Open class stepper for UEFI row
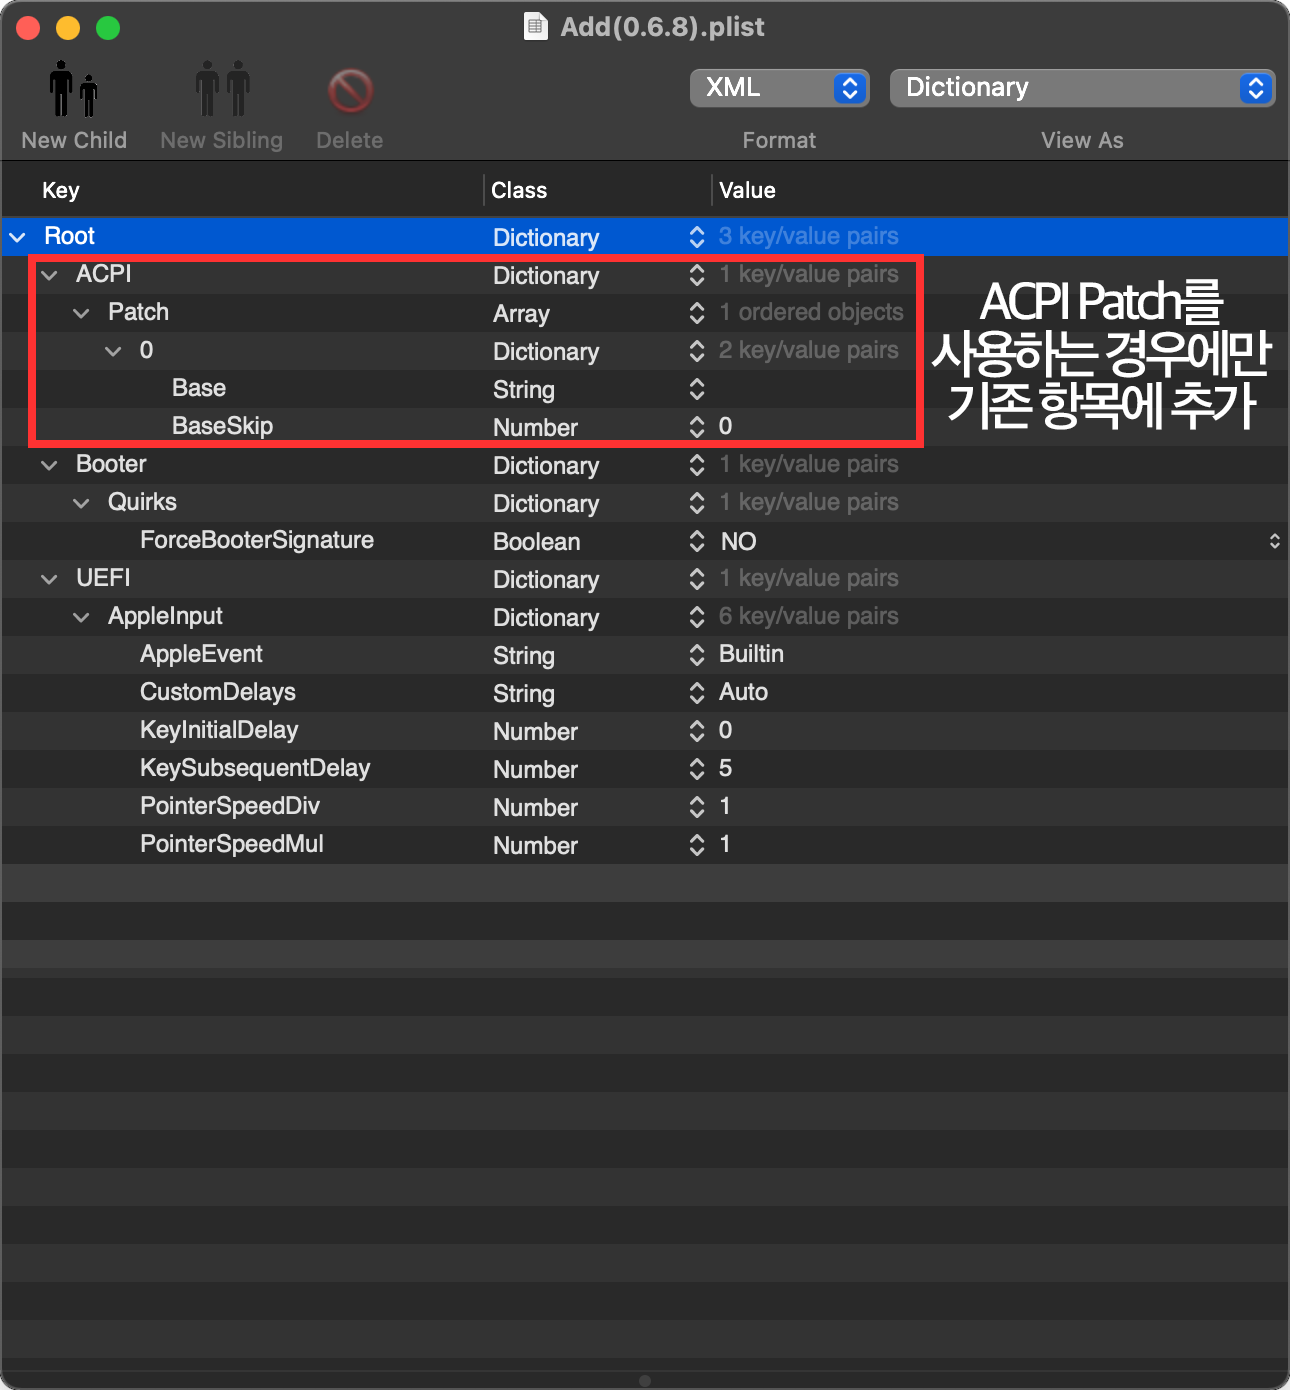 [697, 579]
